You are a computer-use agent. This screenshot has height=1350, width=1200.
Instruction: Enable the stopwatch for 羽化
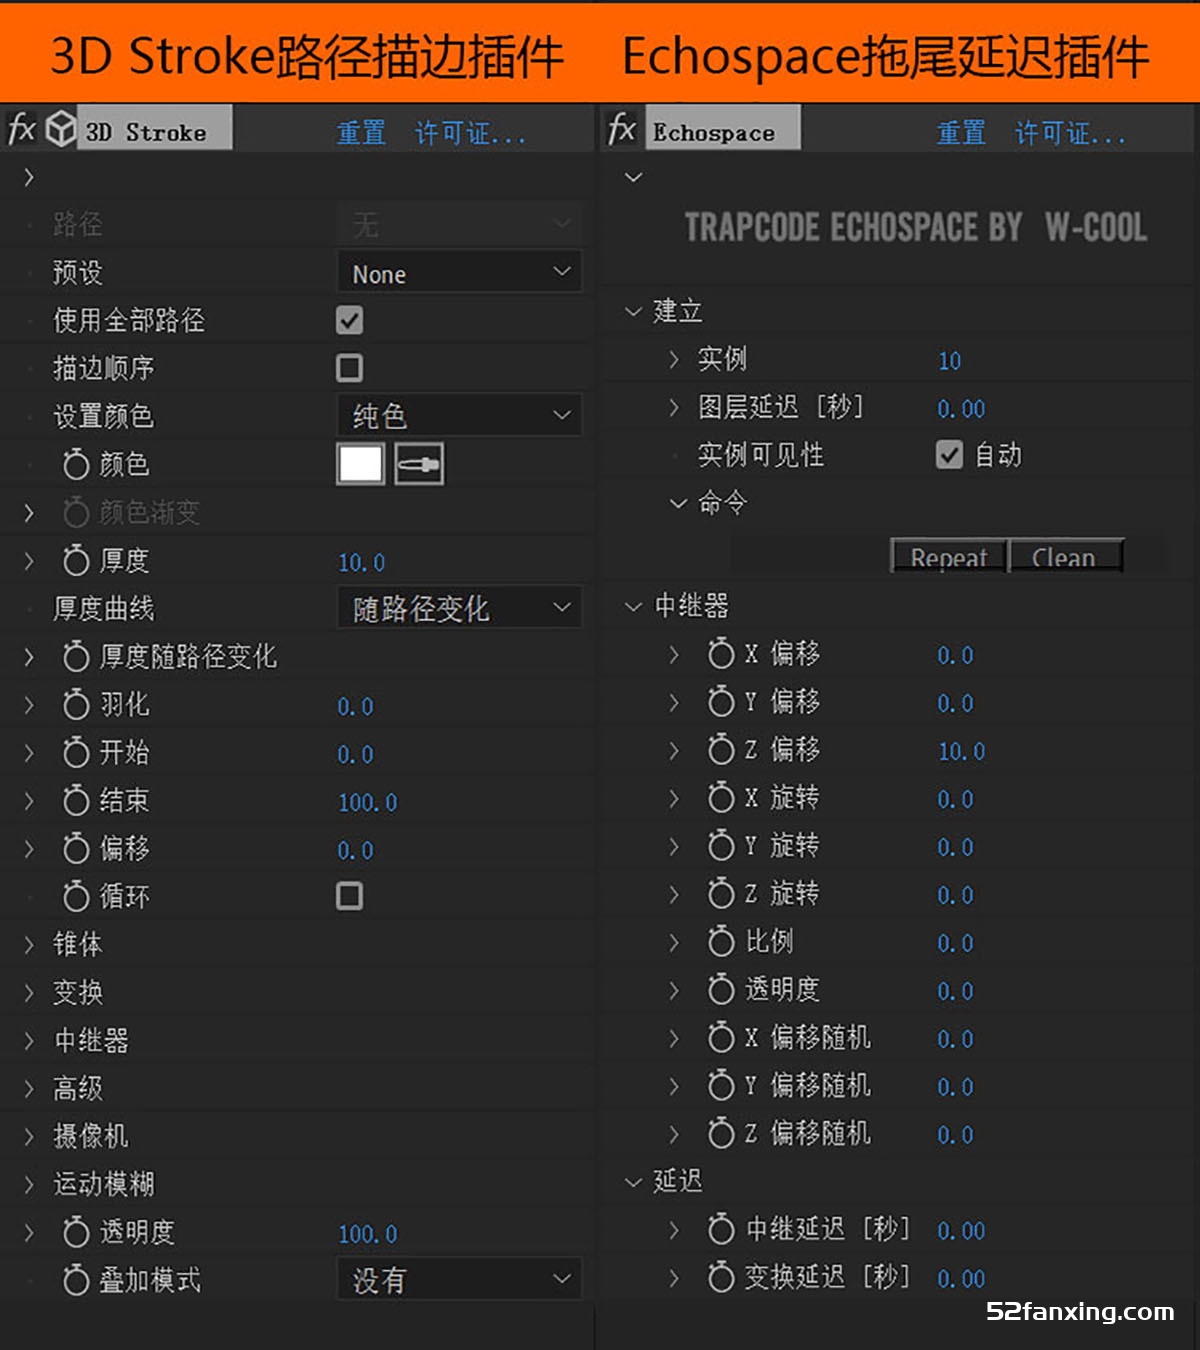click(x=76, y=705)
